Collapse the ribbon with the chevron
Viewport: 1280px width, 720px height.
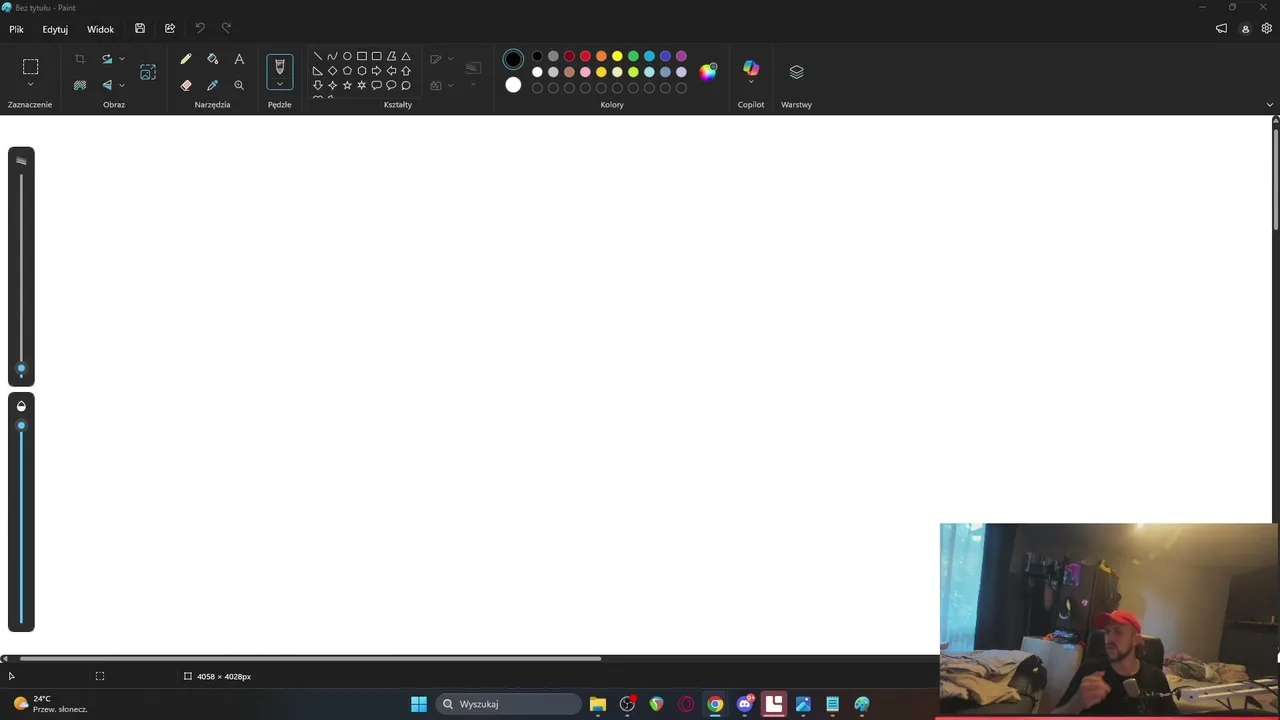pyautogui.click(x=1270, y=105)
